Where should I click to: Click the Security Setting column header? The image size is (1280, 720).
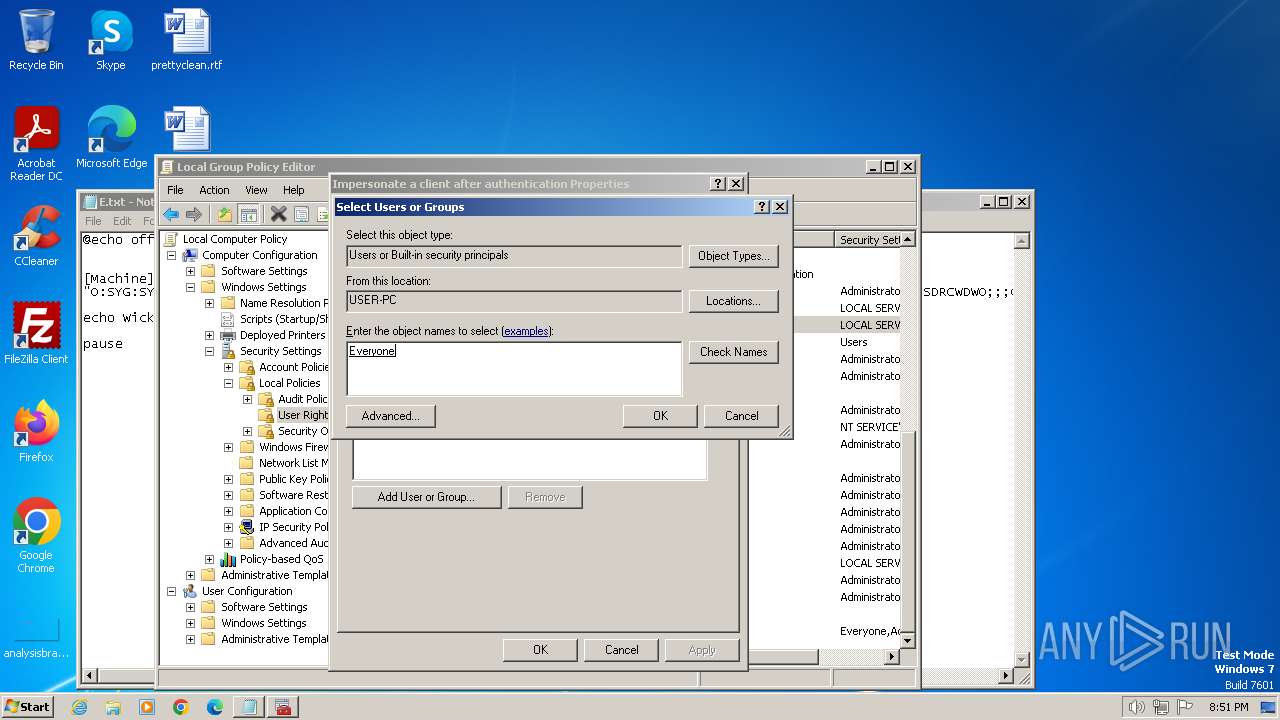[x=867, y=240]
